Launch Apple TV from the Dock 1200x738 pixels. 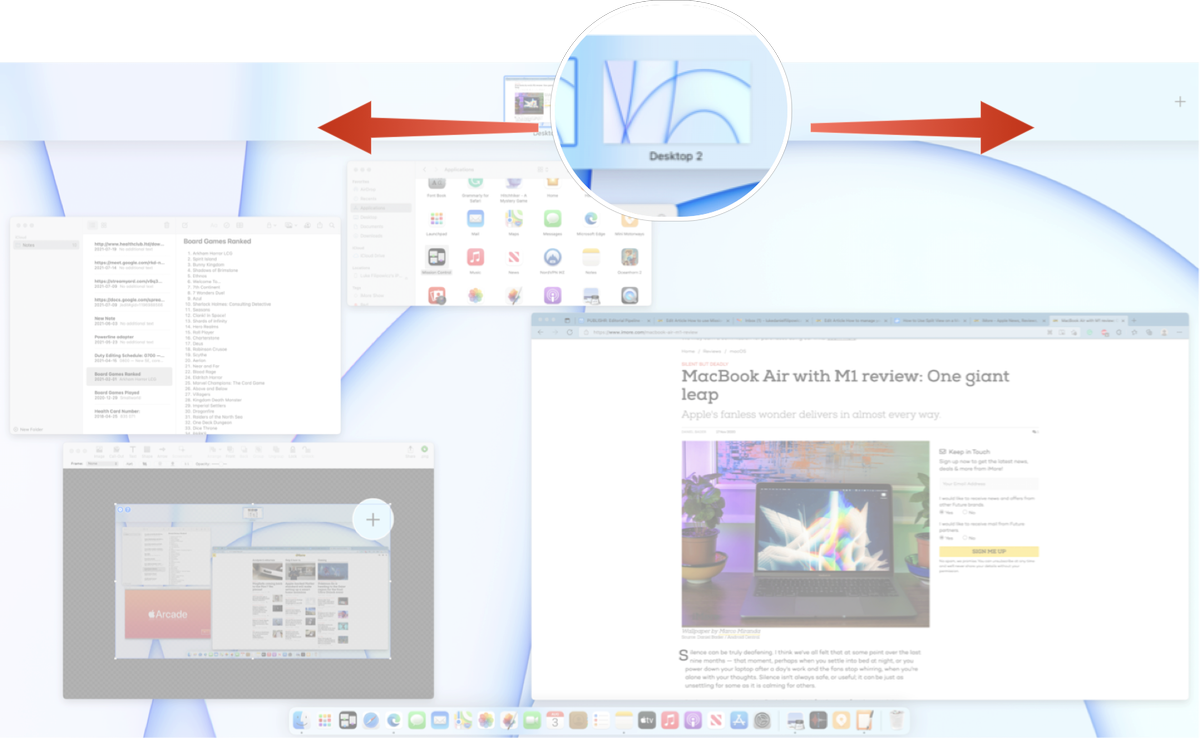(647, 720)
